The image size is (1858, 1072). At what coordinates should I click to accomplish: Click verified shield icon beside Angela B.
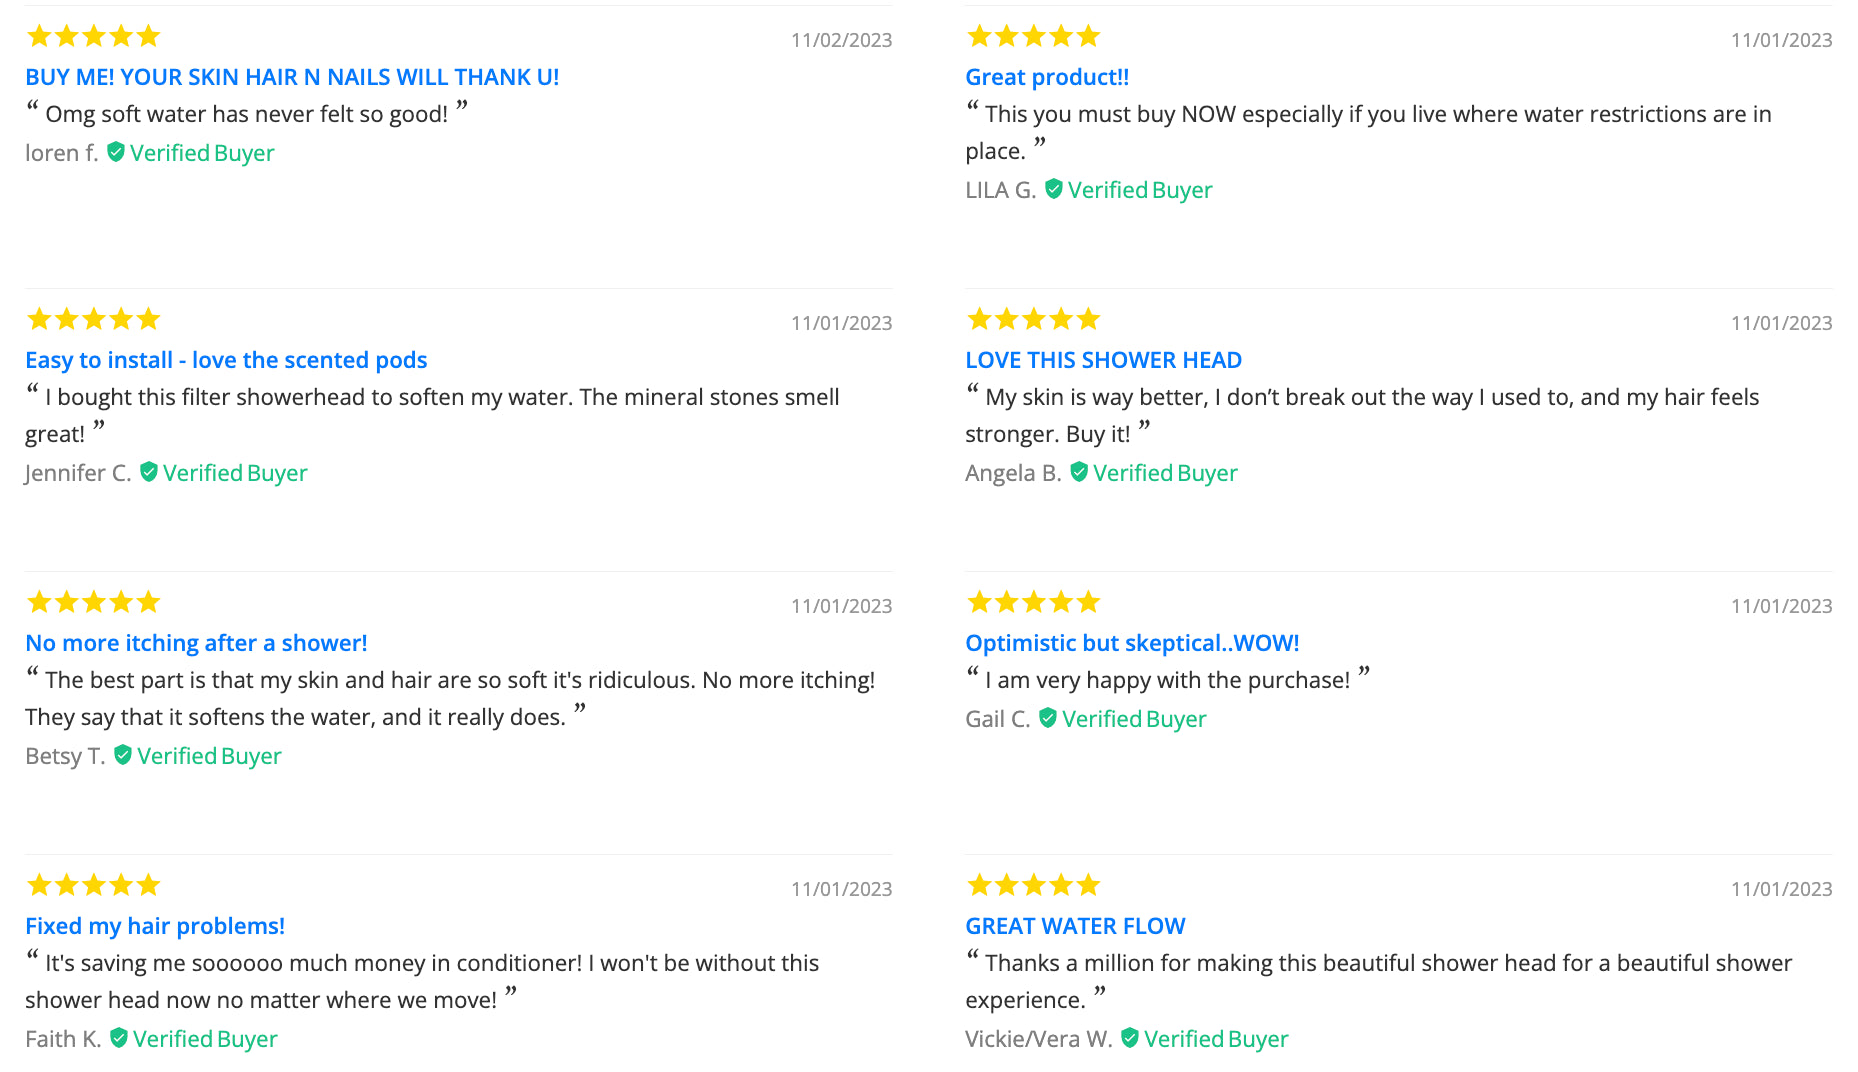coord(1079,472)
